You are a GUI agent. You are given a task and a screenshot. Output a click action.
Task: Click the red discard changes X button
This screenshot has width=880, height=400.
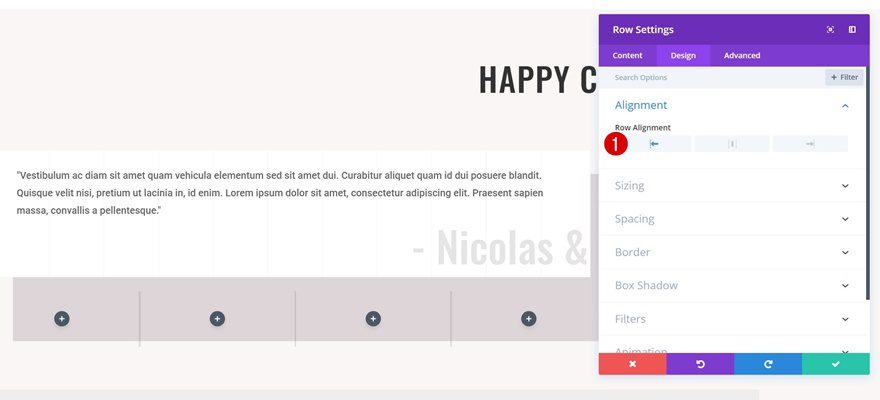click(632, 364)
